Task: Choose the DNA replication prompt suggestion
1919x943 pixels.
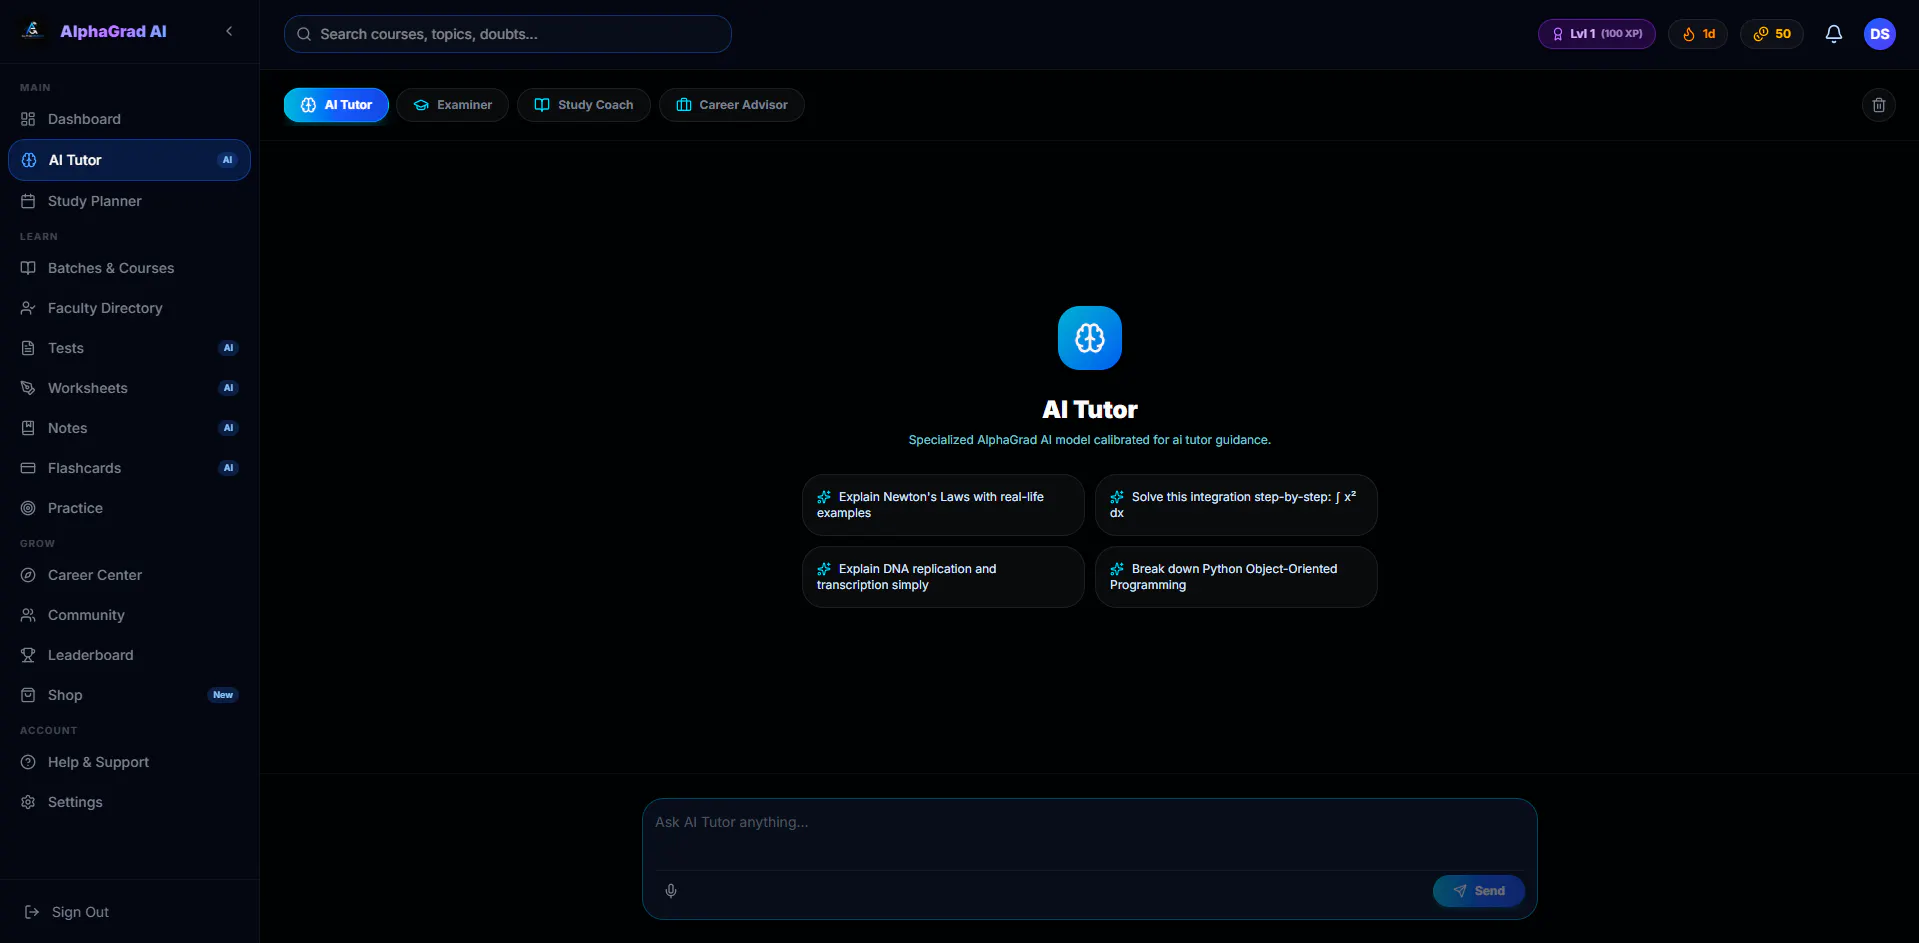Action: pyautogui.click(x=943, y=577)
